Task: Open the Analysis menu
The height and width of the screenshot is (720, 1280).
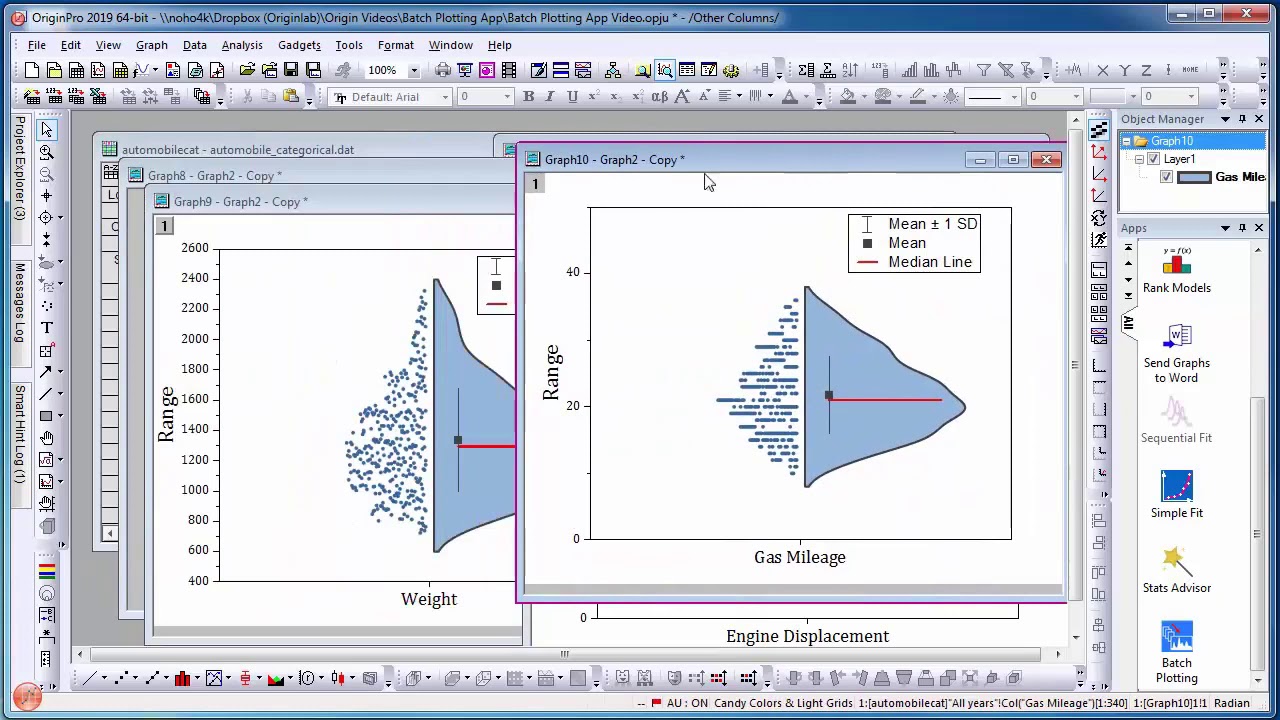Action: coord(242,45)
